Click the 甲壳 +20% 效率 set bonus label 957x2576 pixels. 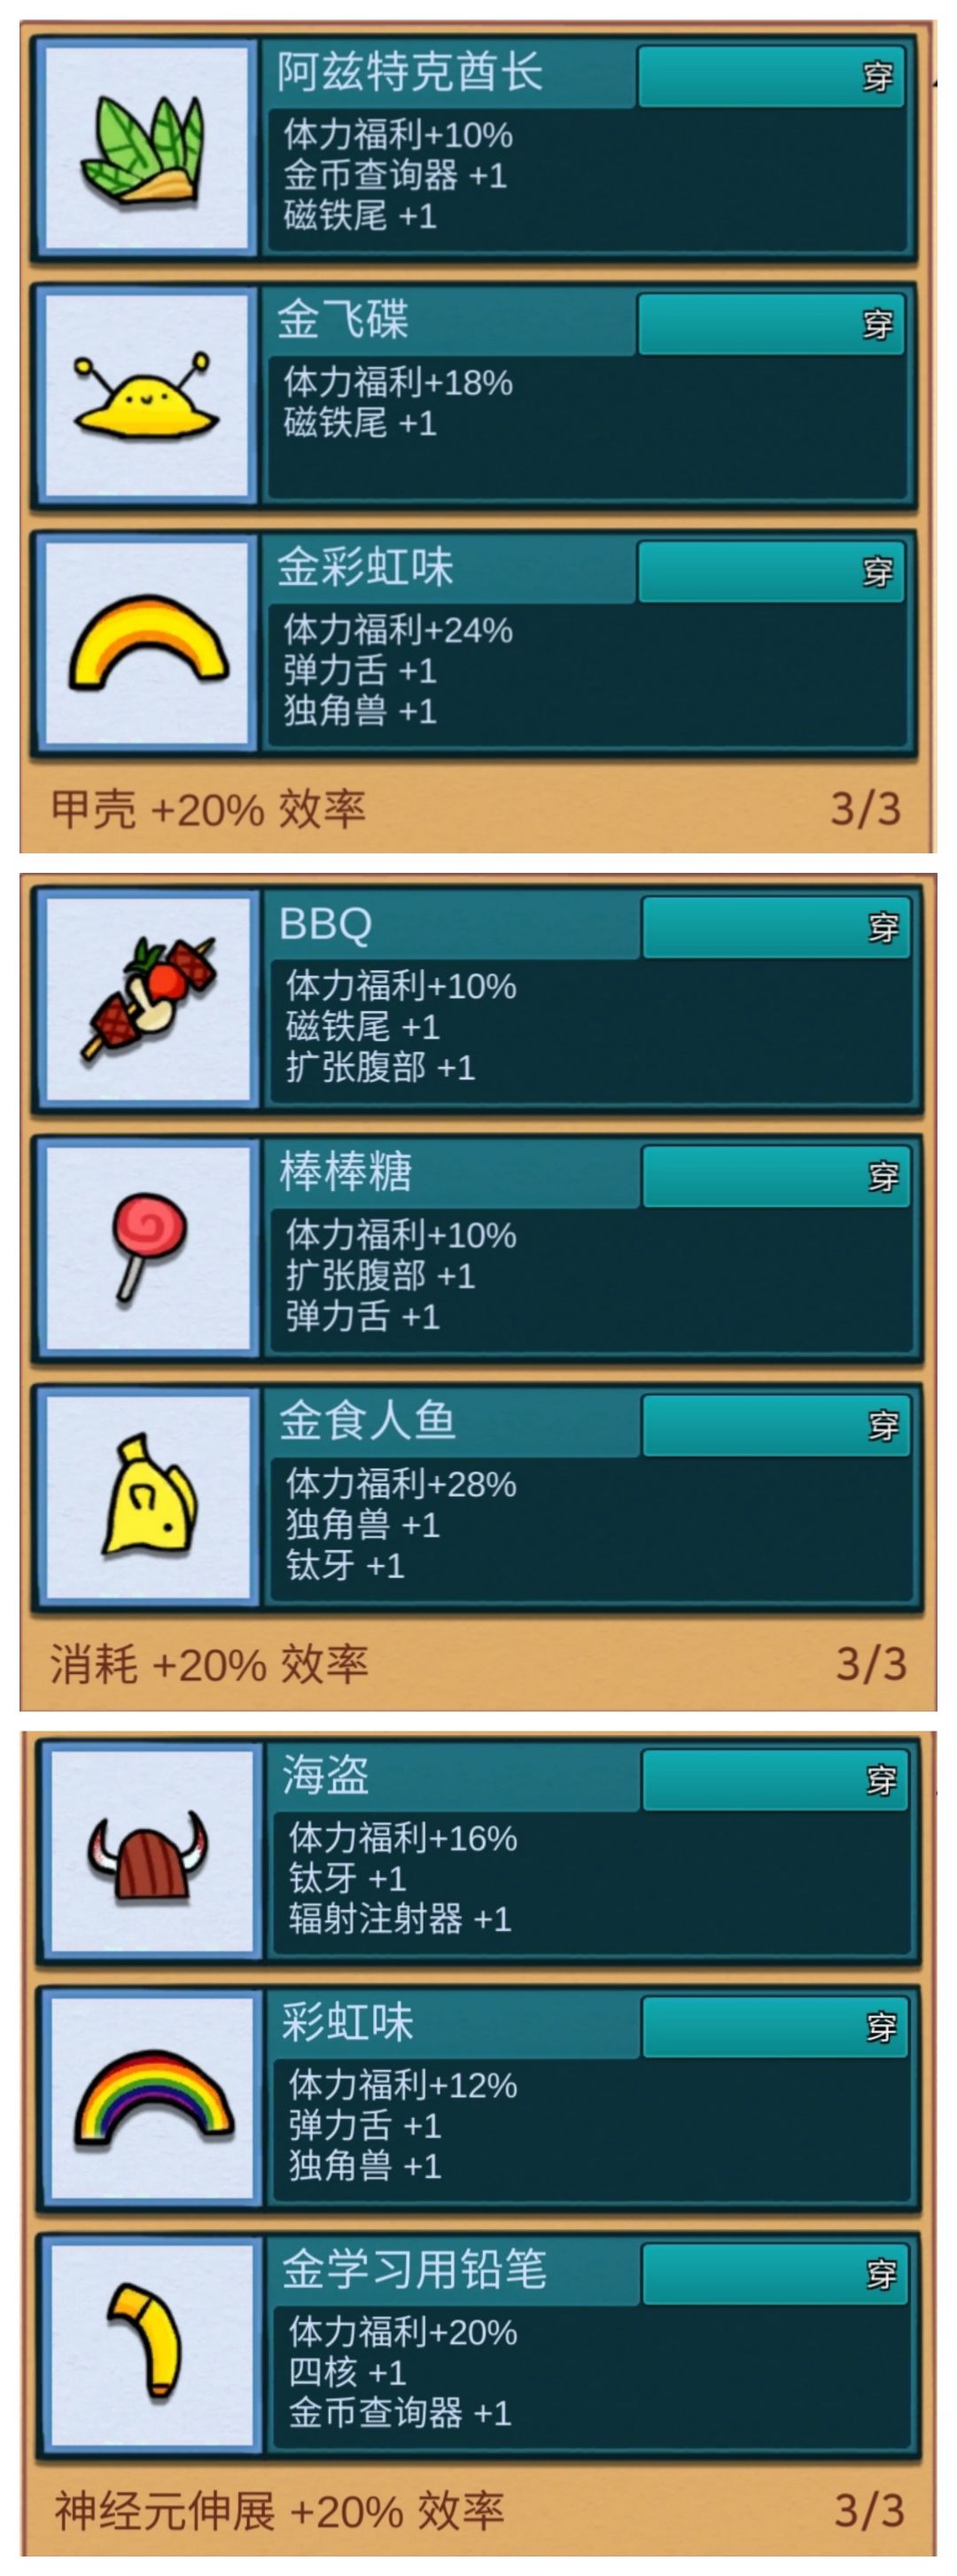pyautogui.click(x=208, y=808)
